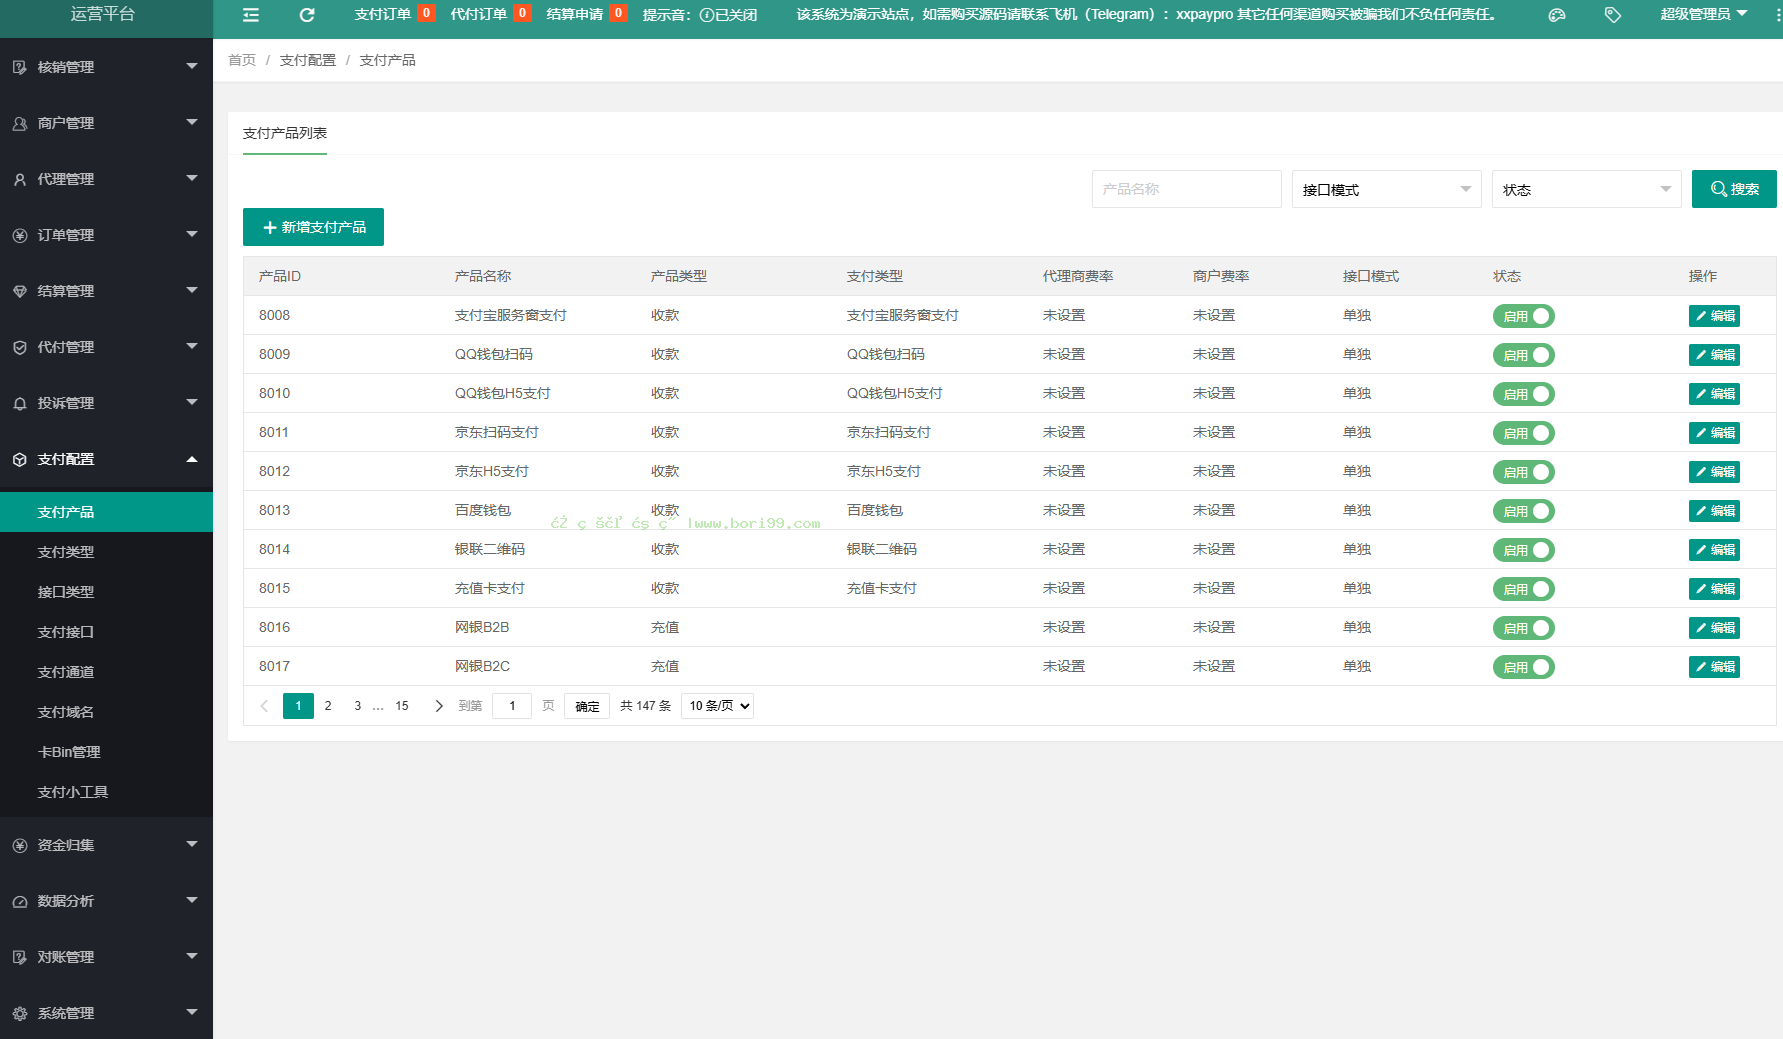Open 支付域名 in the sidebar submenu
This screenshot has width=1783, height=1039.
(x=106, y=712)
